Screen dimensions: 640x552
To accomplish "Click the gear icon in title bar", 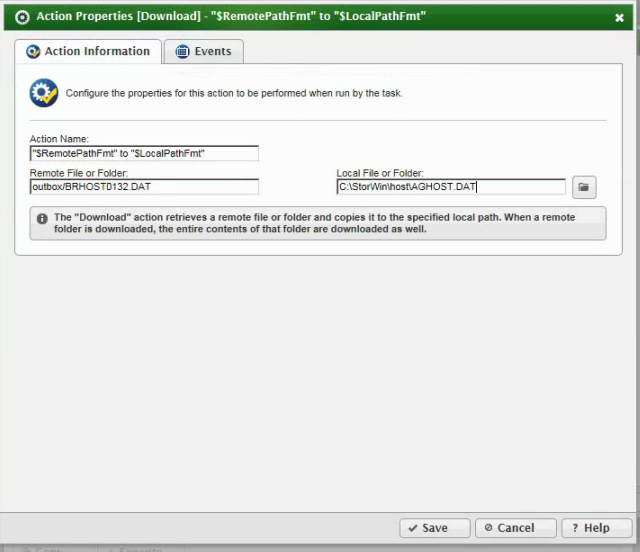I will (22, 17).
